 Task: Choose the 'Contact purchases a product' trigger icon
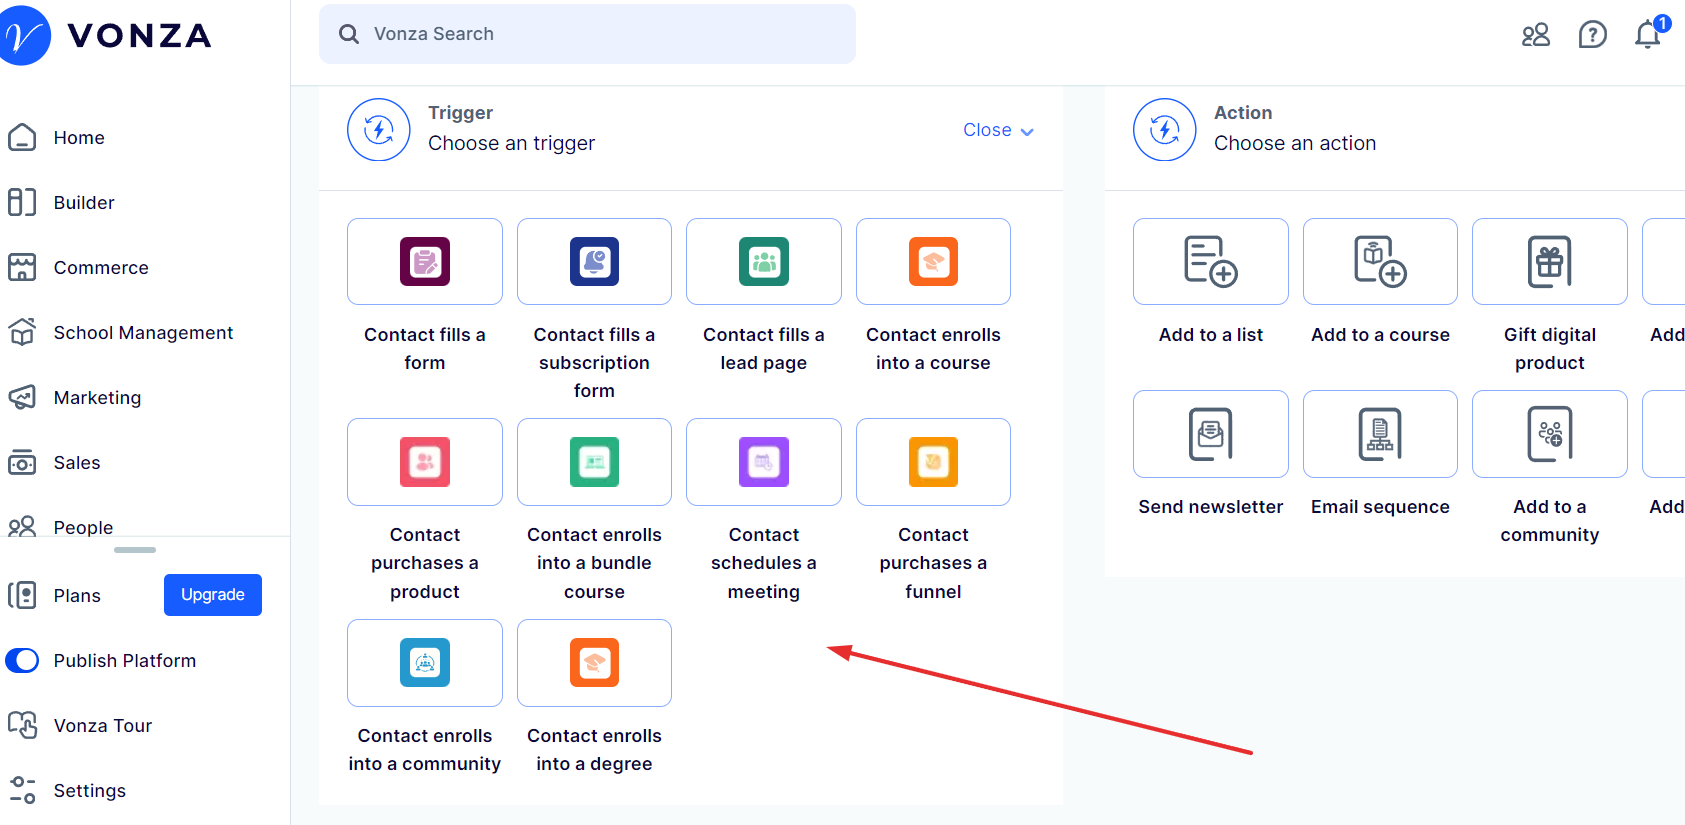425,462
